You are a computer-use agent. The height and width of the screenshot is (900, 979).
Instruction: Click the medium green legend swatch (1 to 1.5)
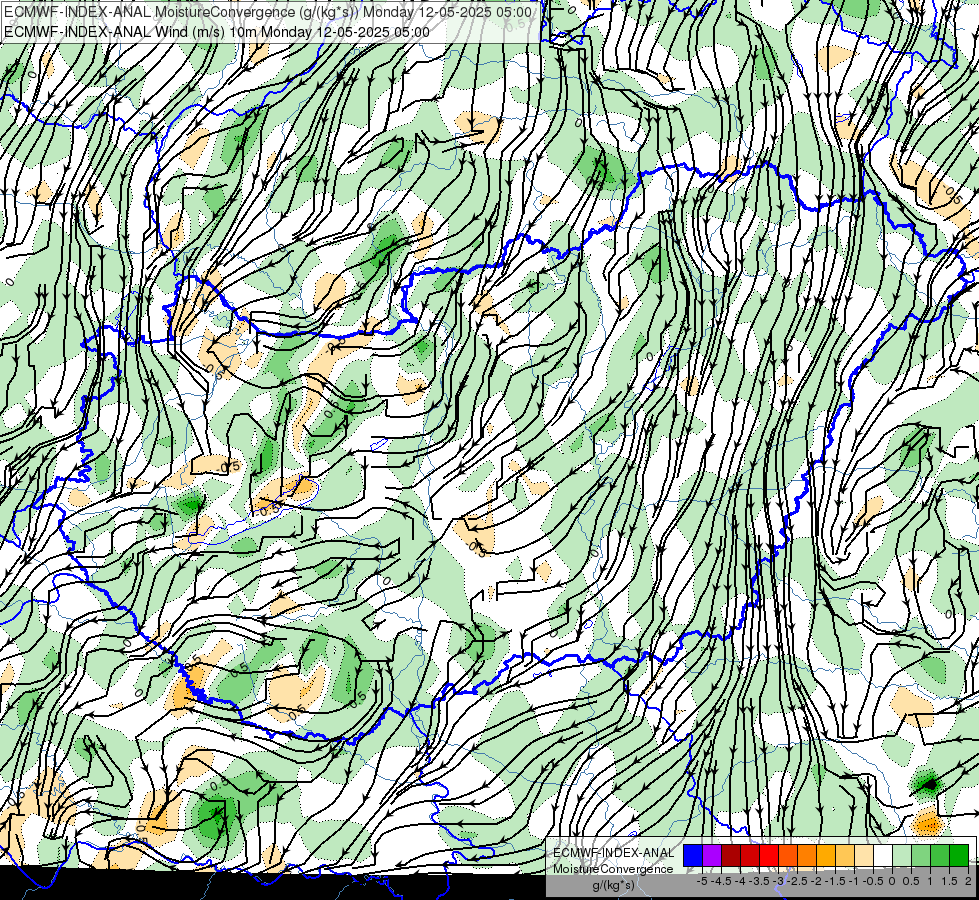tap(940, 855)
